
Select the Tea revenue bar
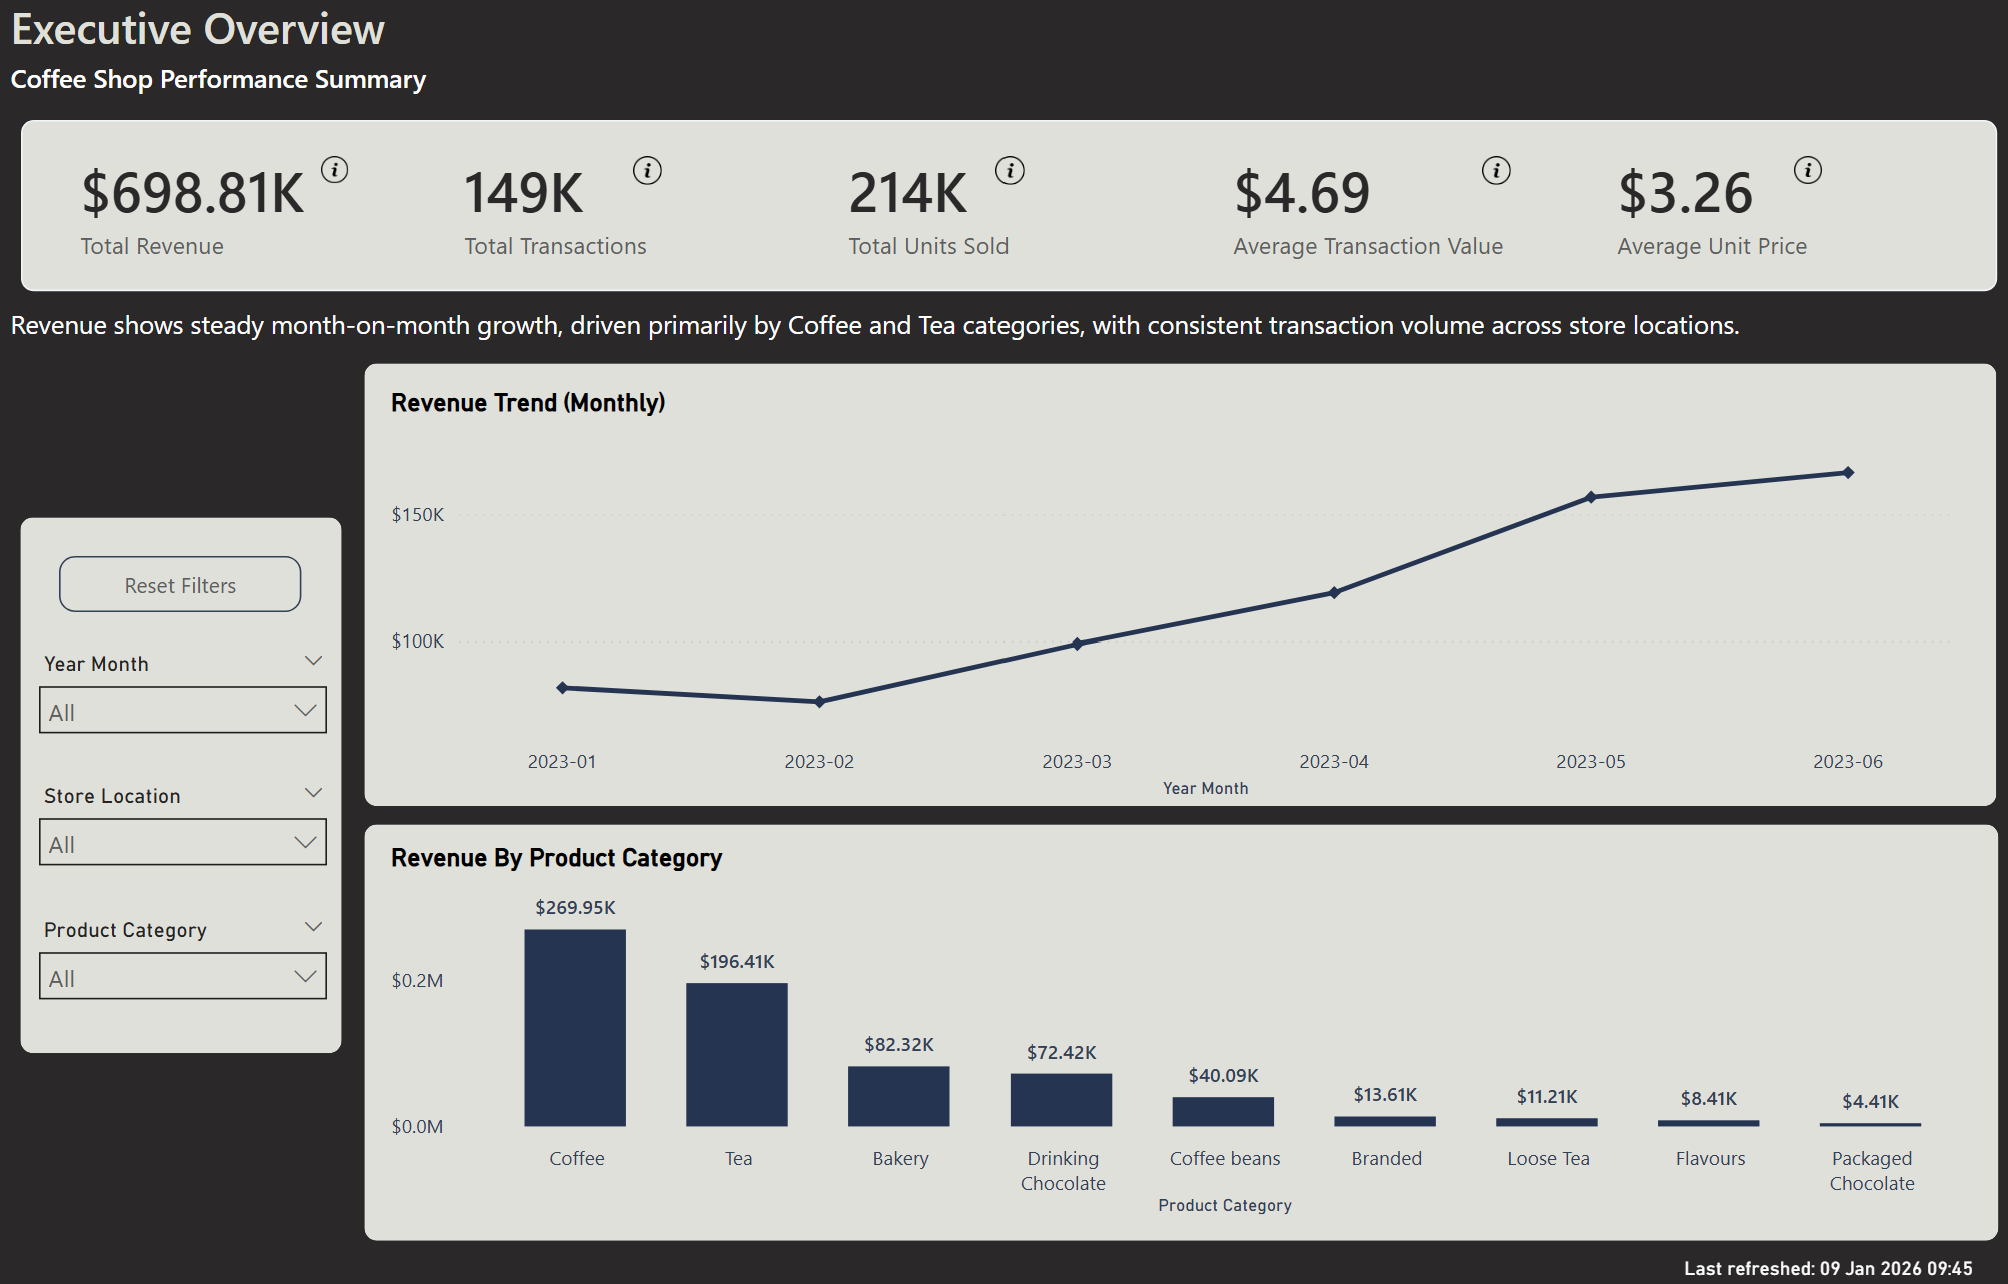pyautogui.click(x=737, y=1055)
